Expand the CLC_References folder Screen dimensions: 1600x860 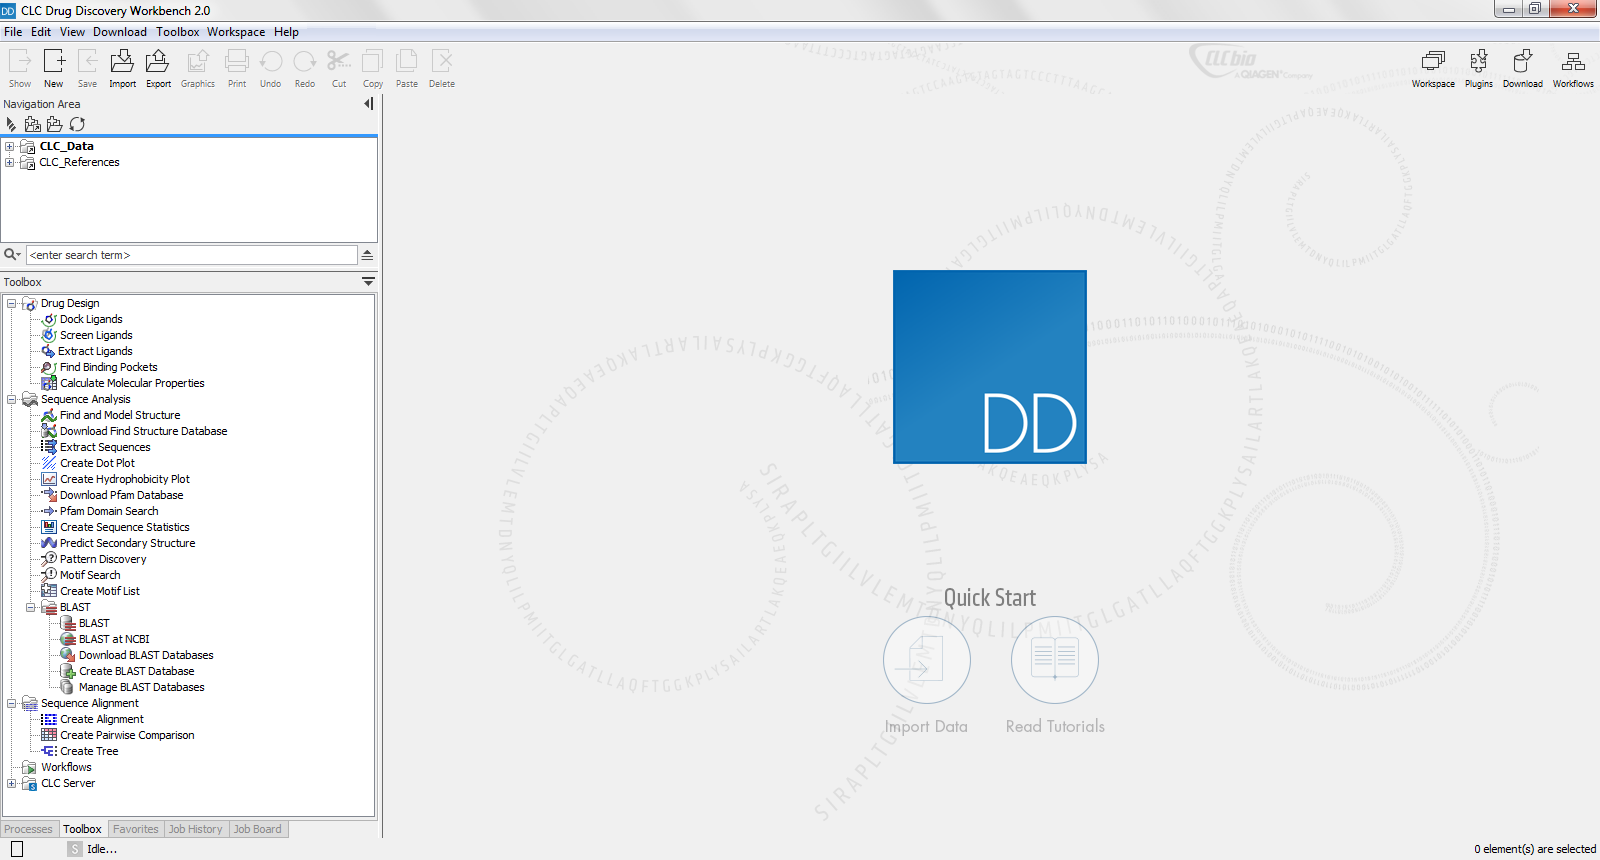[x=10, y=162]
